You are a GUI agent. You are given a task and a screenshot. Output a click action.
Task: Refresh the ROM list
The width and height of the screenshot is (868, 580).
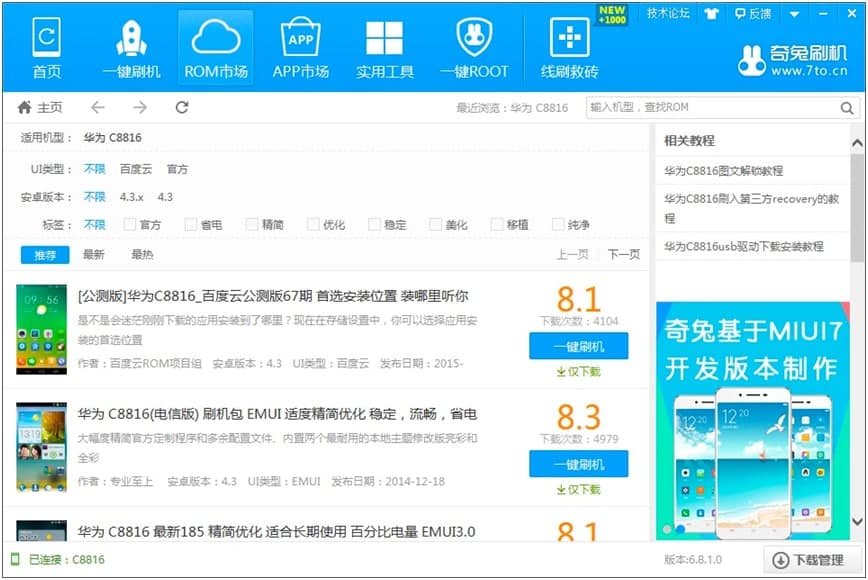tap(182, 107)
